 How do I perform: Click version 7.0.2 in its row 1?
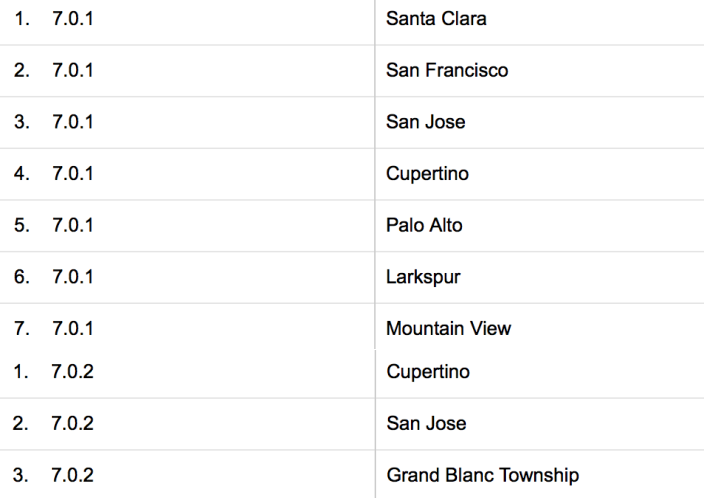(x=72, y=372)
